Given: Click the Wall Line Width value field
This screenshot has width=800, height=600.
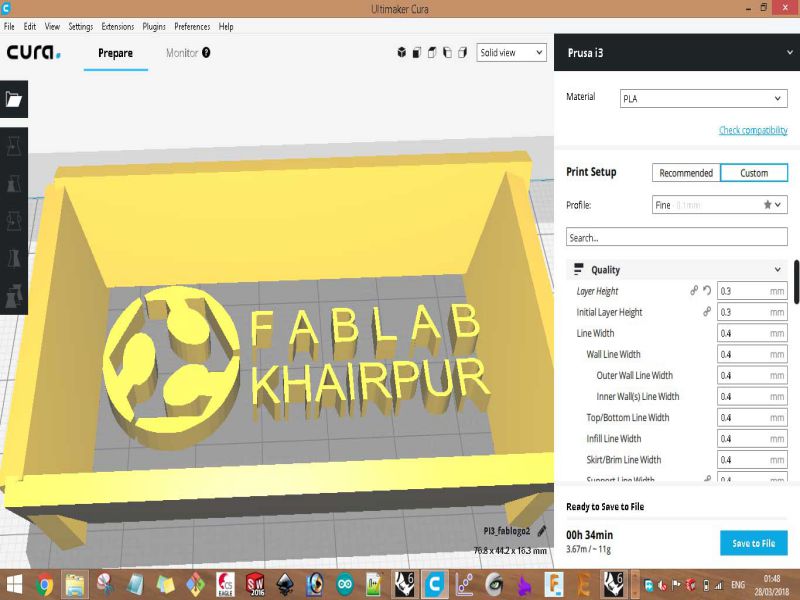Looking at the screenshot, I should 752,354.
